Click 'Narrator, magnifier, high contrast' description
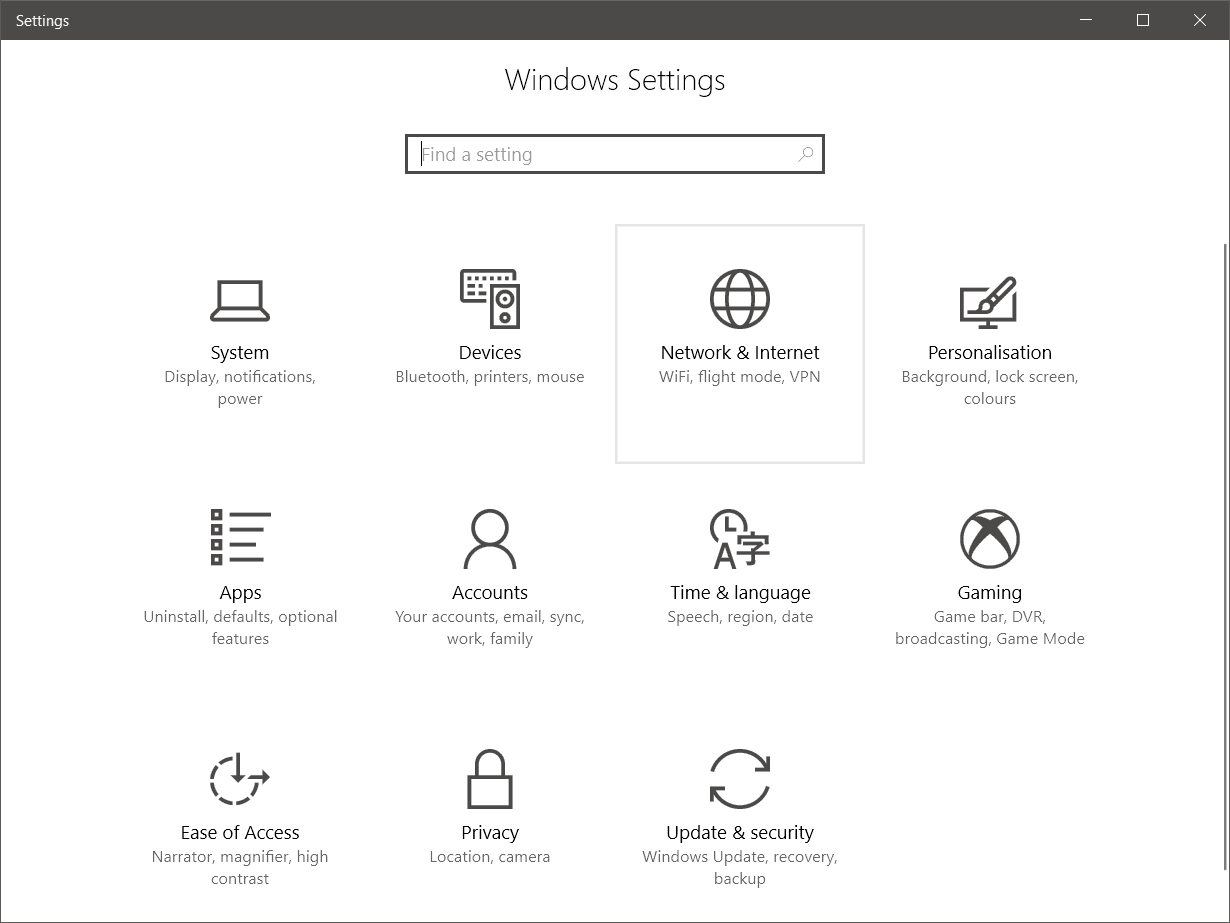Screen dimensions: 1230x923 pos(240,868)
